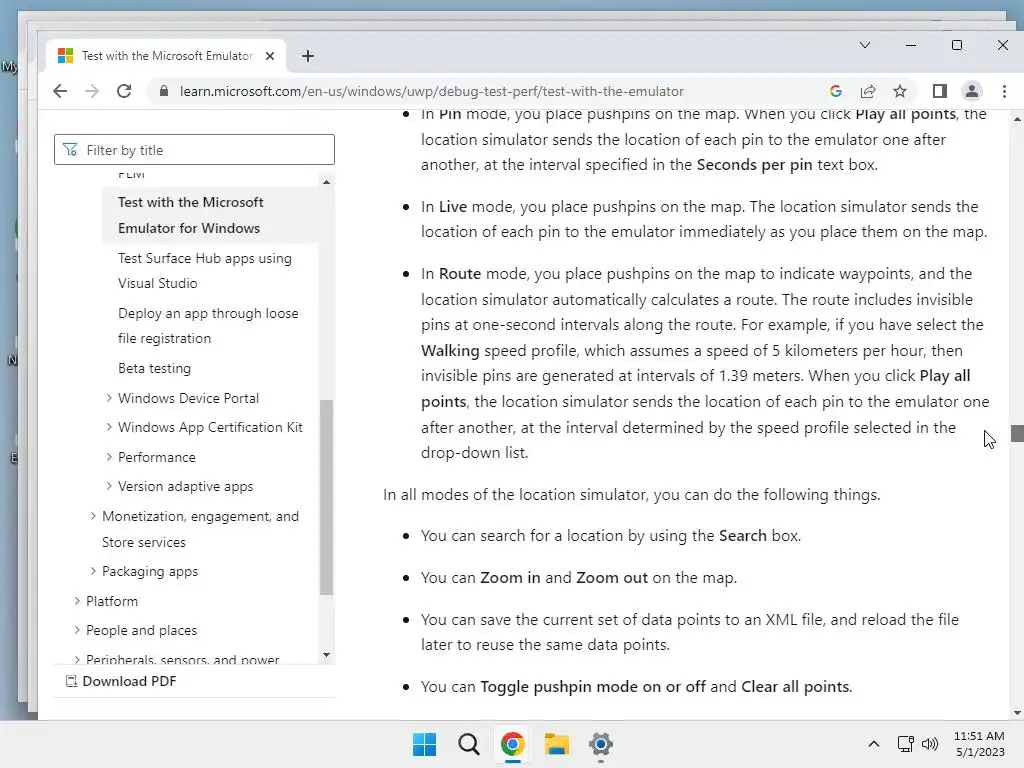
Task: Click 'Seconds per pin' bold text
Action: (754, 165)
